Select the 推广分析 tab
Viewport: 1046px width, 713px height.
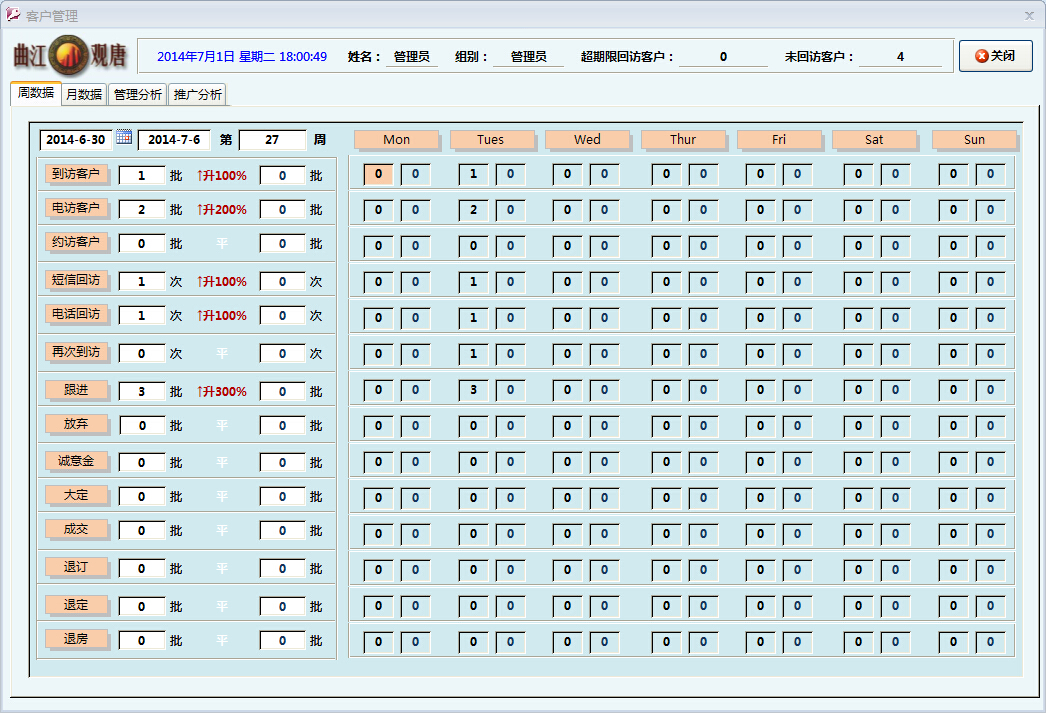[197, 95]
